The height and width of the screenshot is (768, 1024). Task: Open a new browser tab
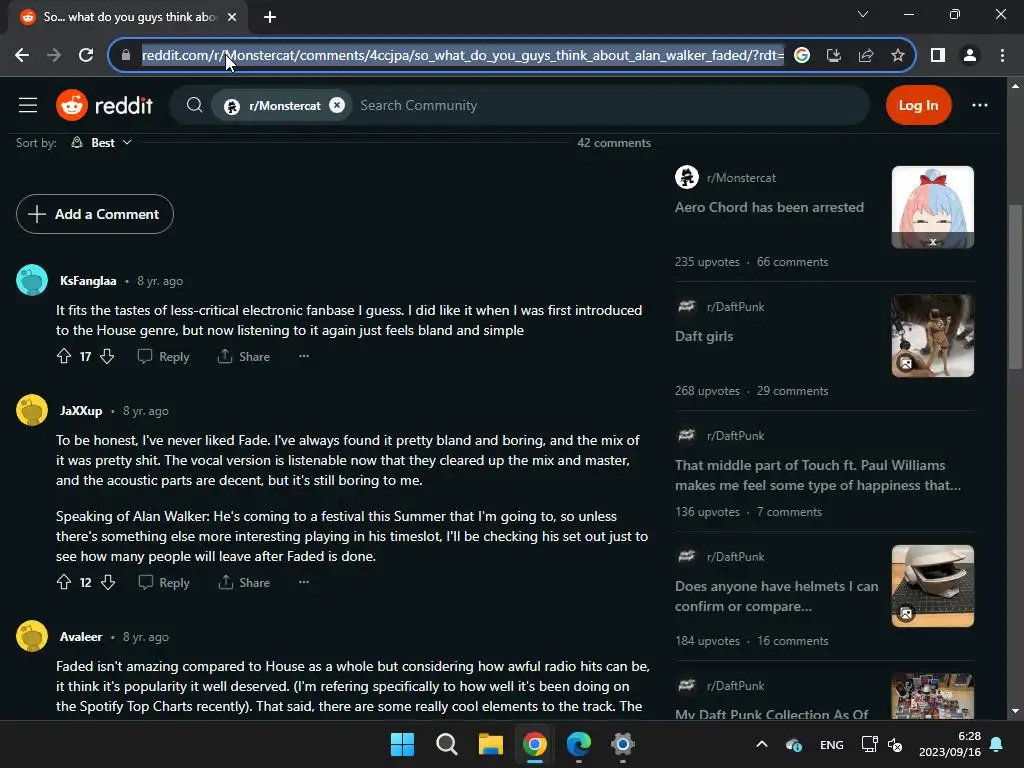coord(270,17)
